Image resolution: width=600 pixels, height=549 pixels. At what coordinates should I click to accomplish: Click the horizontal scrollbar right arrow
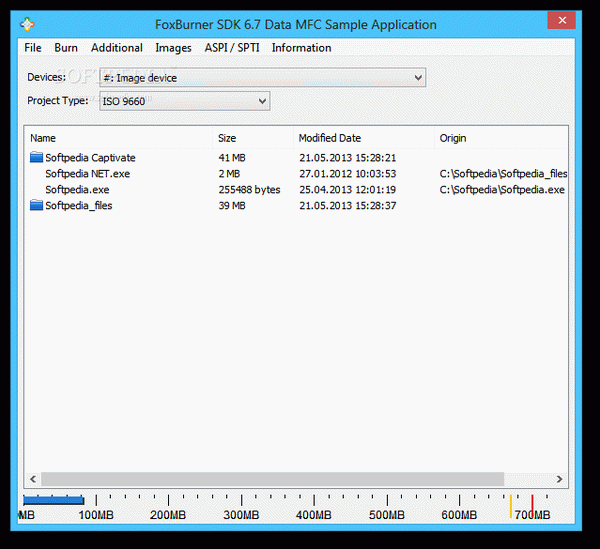559,479
